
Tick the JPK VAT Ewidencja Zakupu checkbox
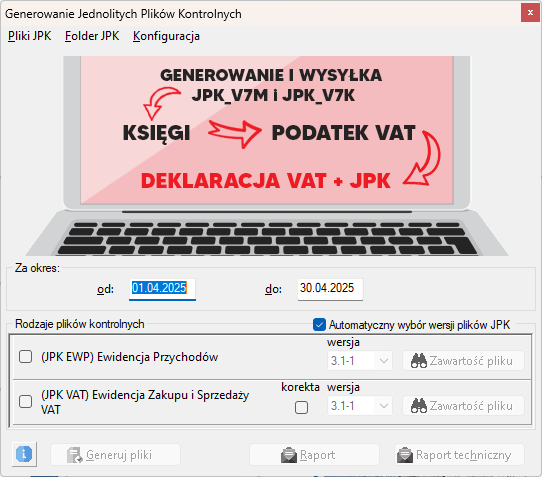click(x=26, y=401)
